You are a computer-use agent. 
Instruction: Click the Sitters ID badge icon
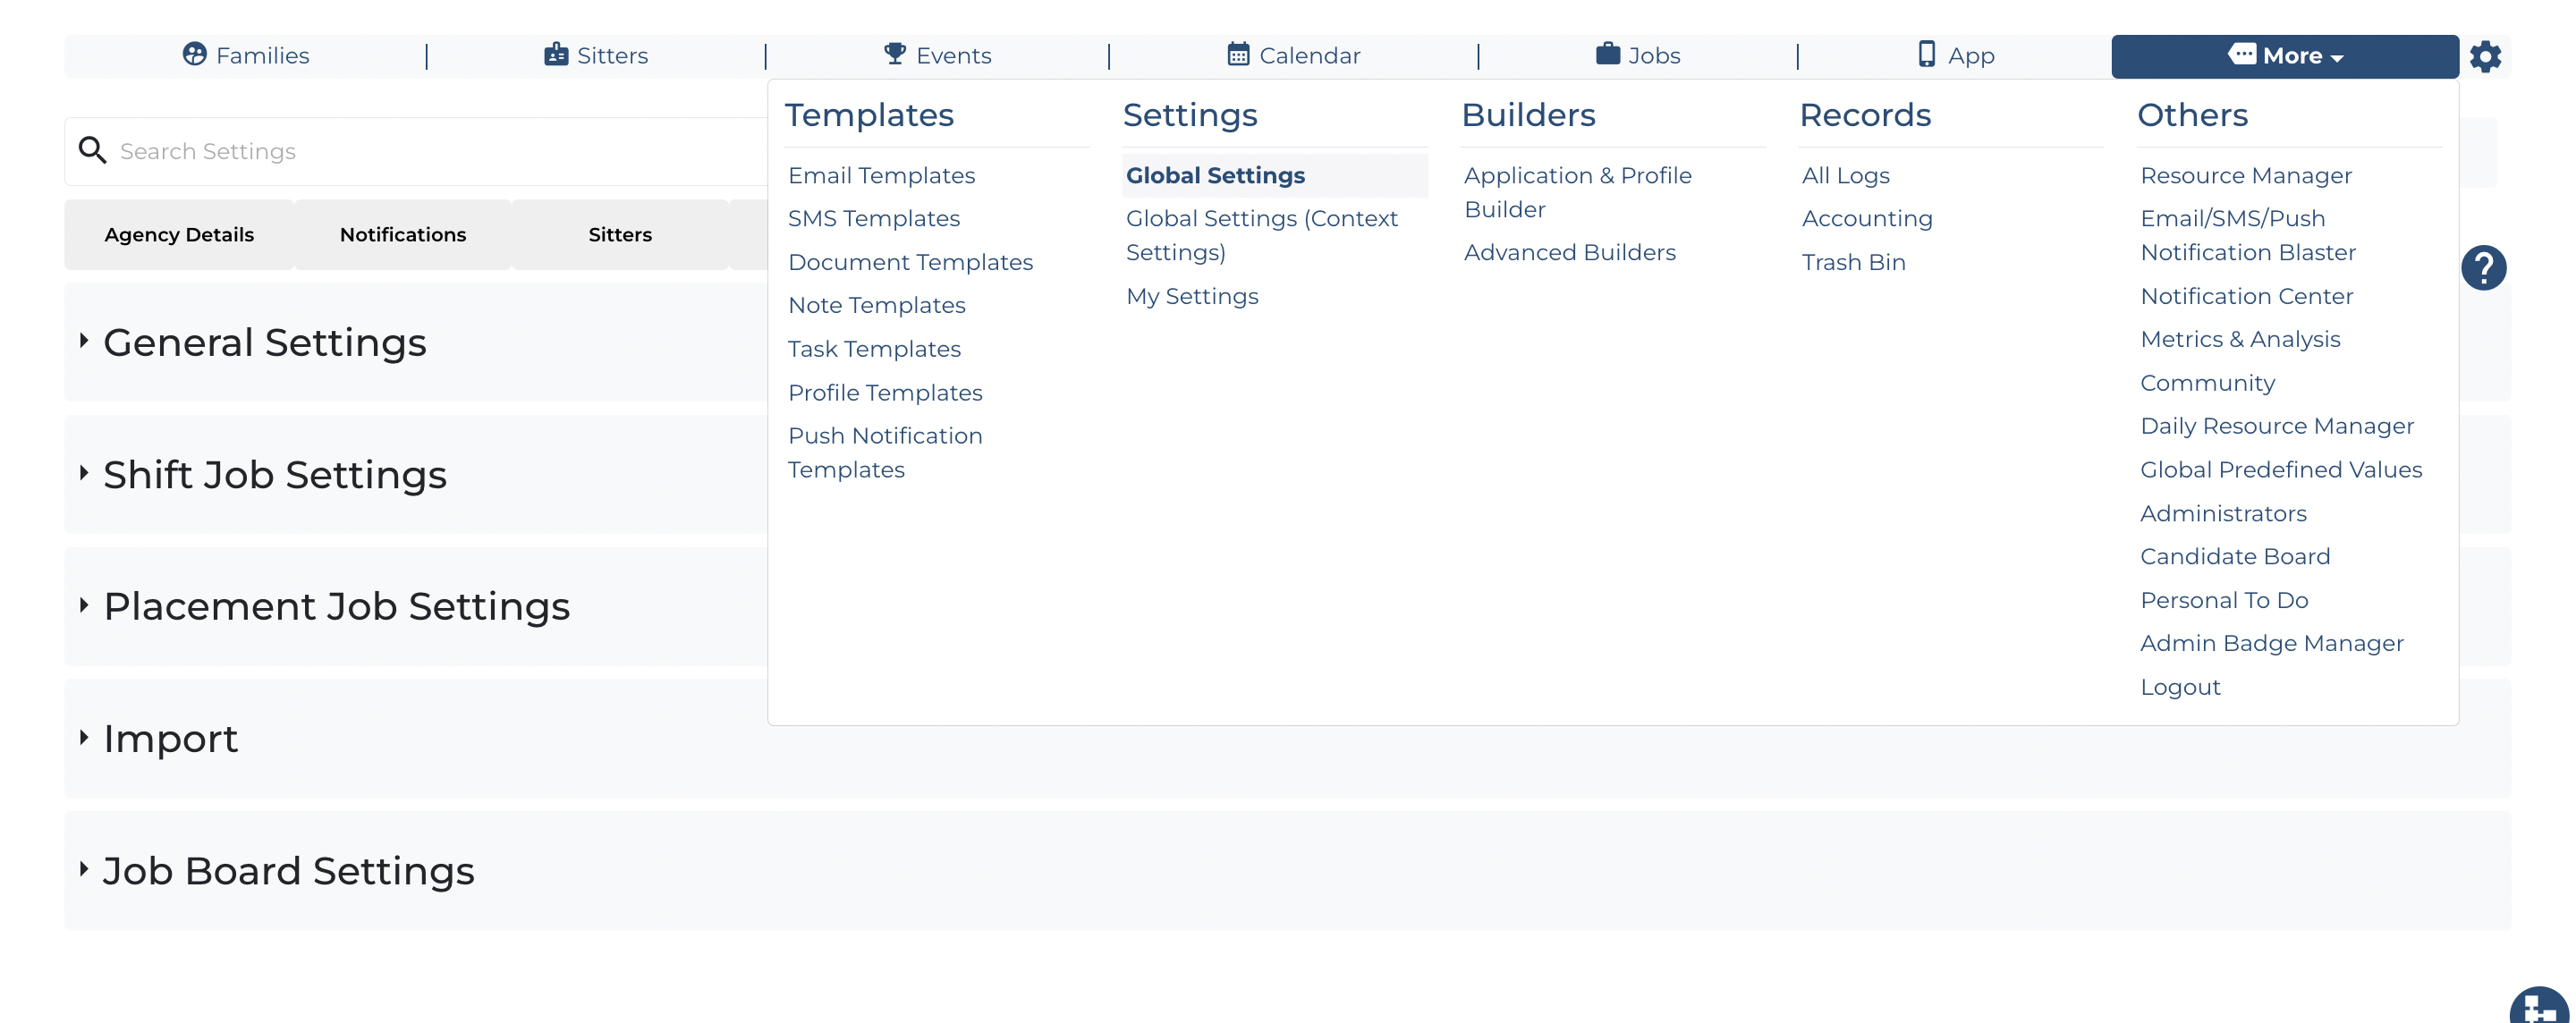coord(556,54)
